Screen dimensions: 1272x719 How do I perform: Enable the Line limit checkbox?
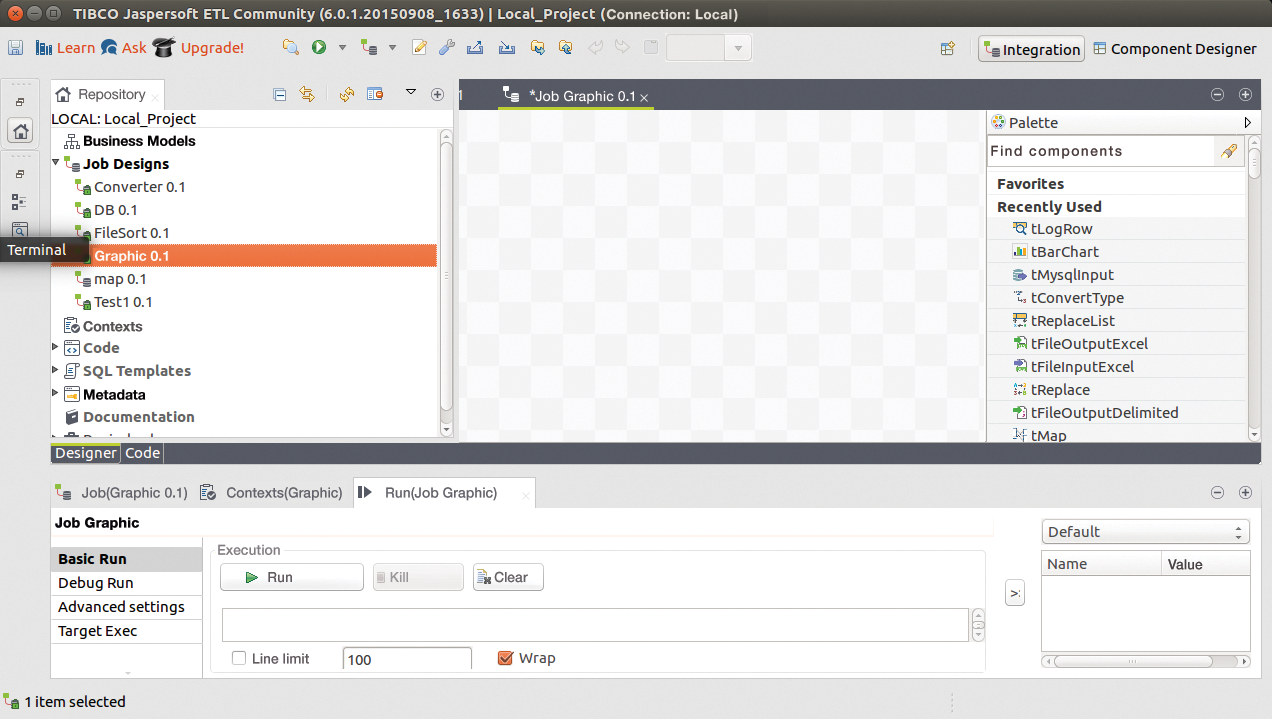pos(239,658)
